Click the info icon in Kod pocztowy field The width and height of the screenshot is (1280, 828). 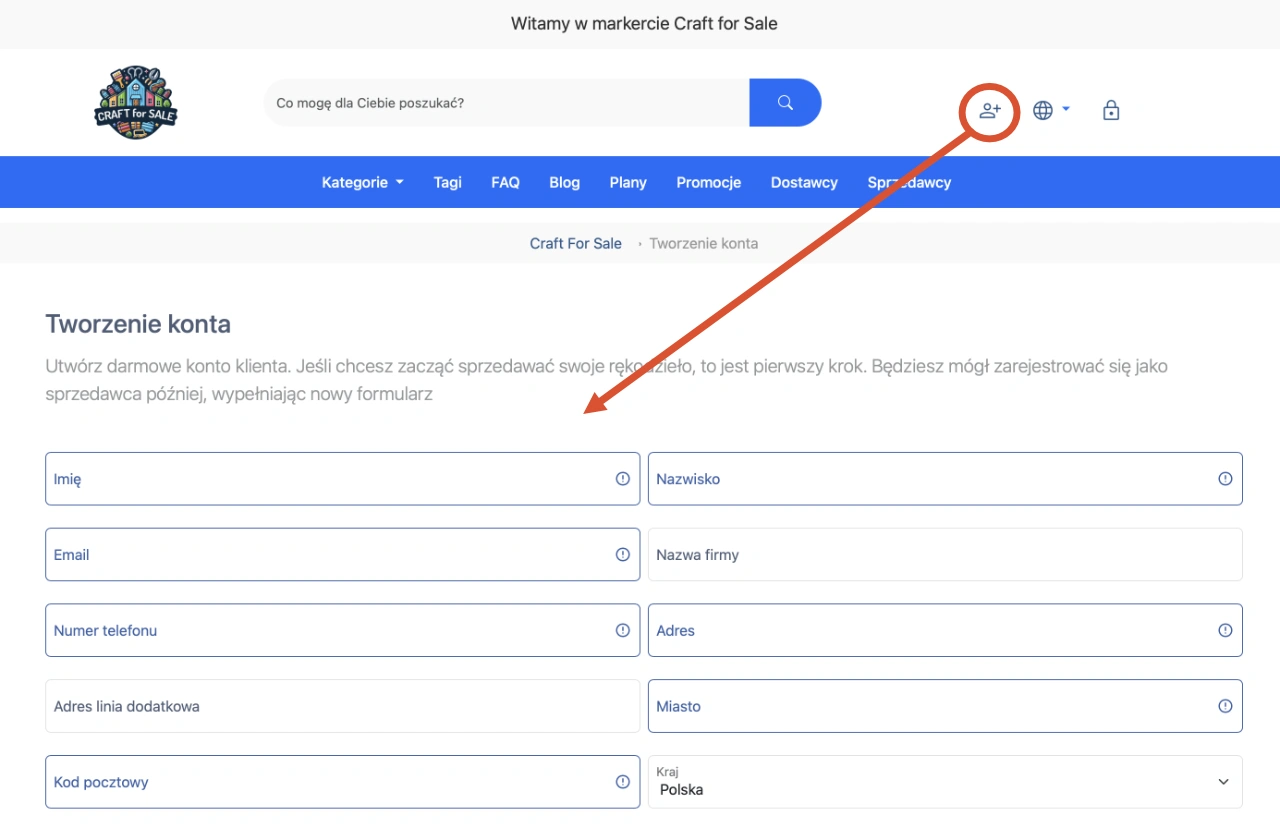(x=622, y=782)
